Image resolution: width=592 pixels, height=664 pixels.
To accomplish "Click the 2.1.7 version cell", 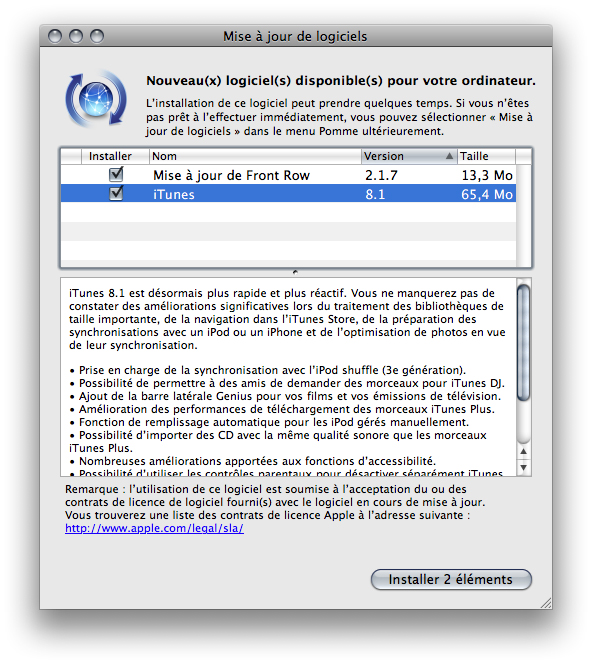I will coord(381,175).
